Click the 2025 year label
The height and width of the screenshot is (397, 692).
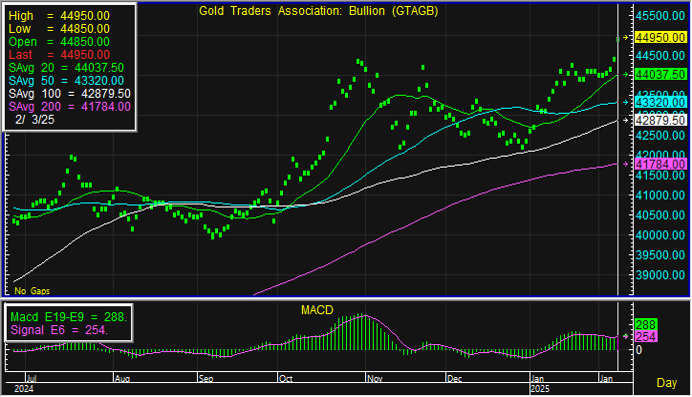click(x=540, y=389)
